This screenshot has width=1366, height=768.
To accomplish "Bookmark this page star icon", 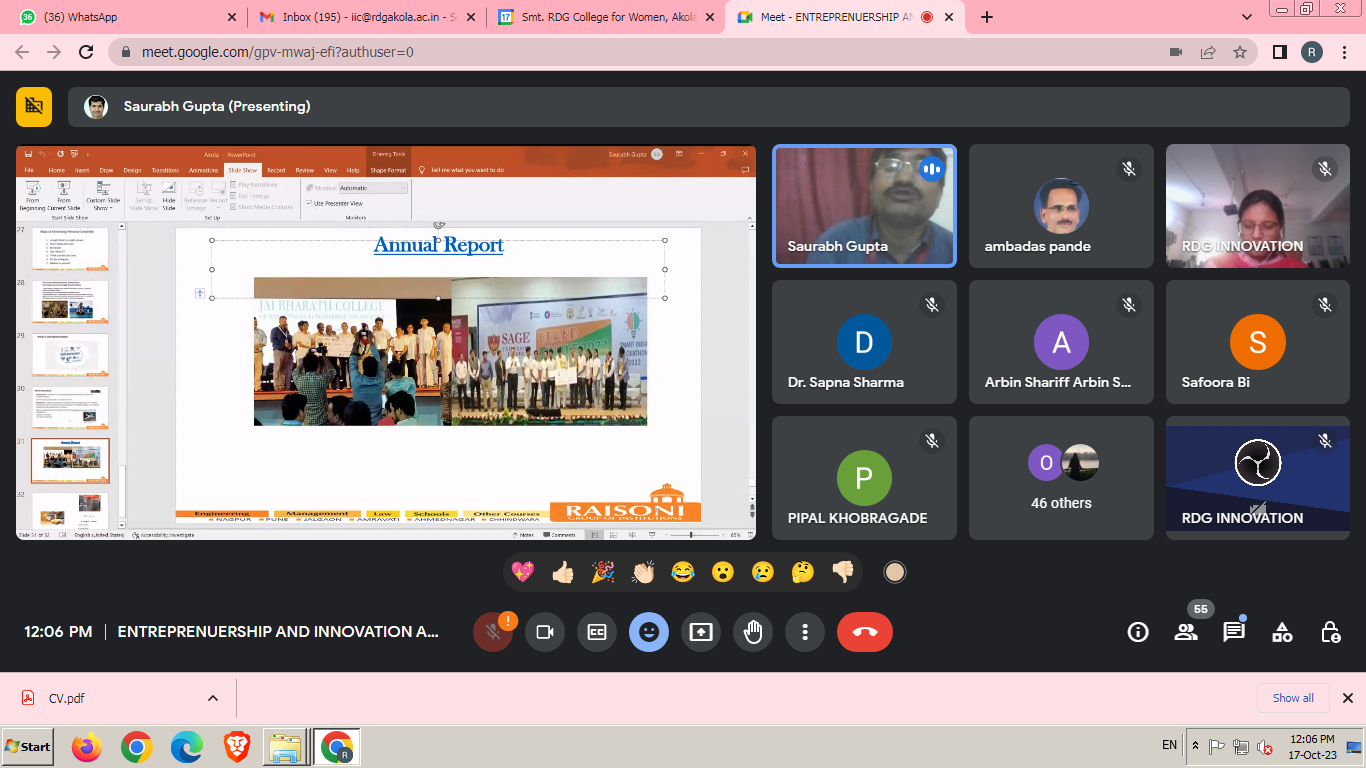I will [x=1240, y=52].
